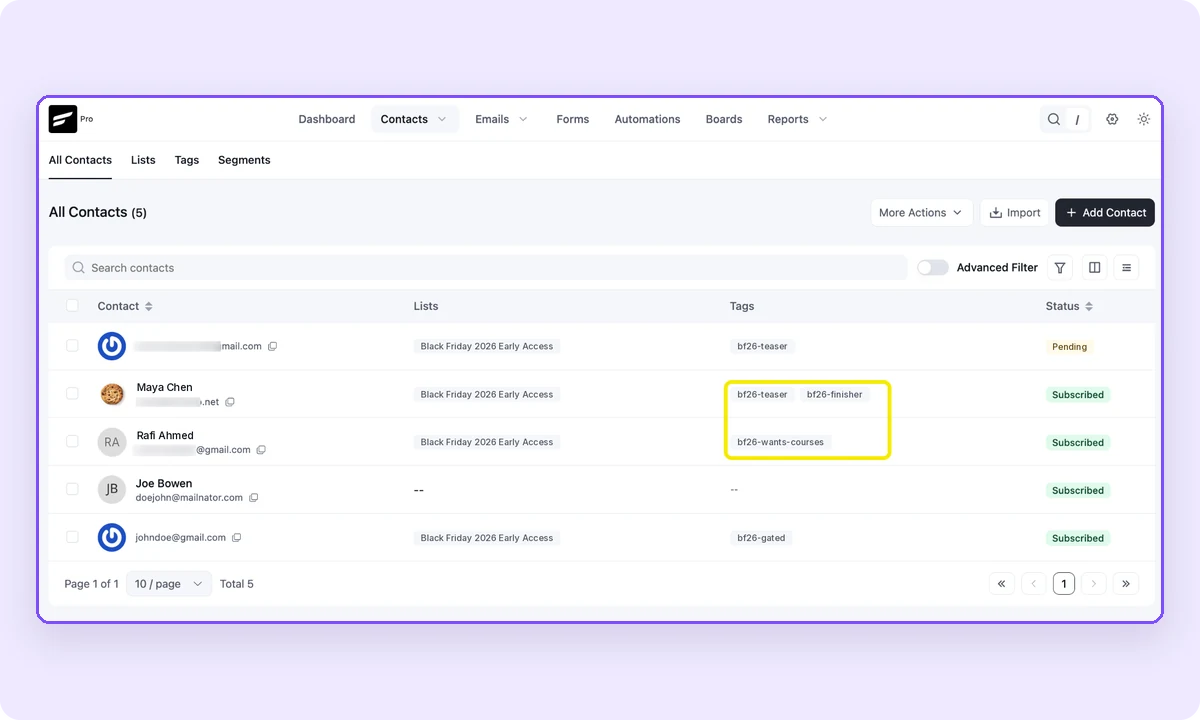The height and width of the screenshot is (720, 1200).
Task: Switch to the Lists tab
Action: (143, 160)
